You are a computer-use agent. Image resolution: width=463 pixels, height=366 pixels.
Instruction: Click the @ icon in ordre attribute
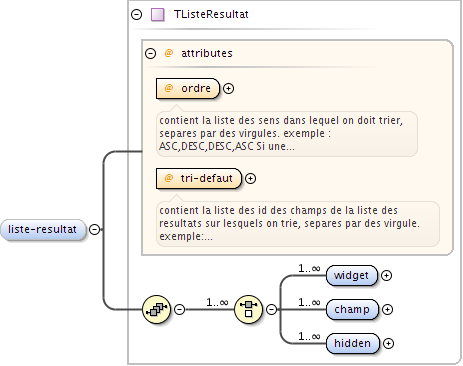169,88
